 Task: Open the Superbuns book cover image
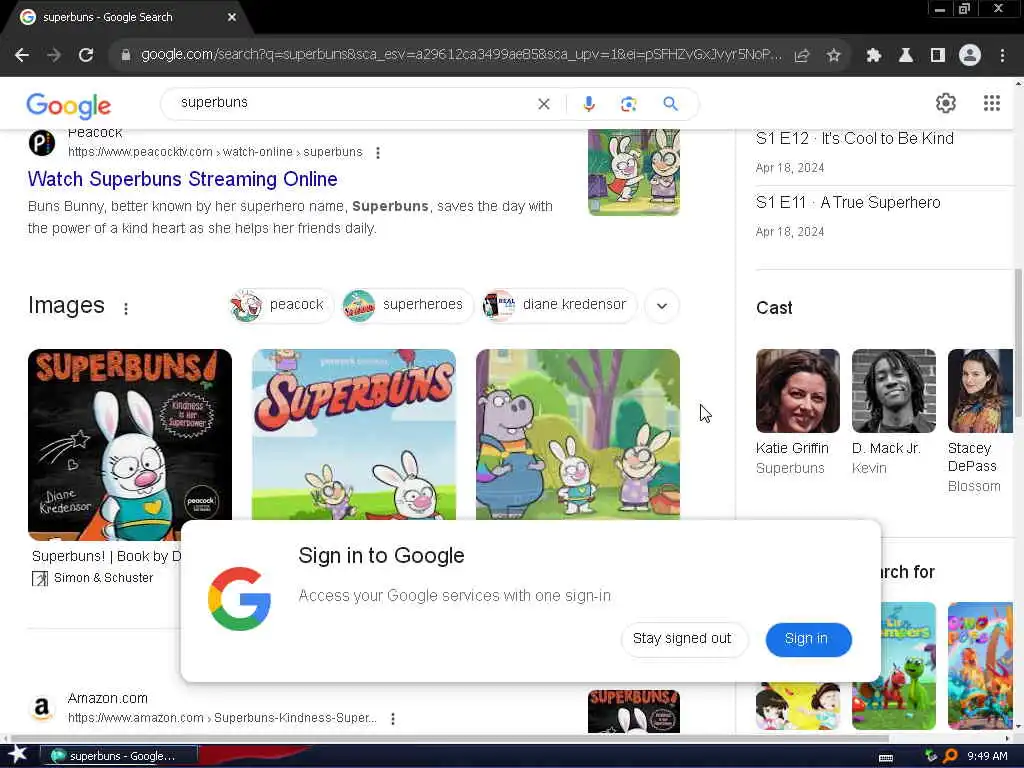tap(130, 444)
